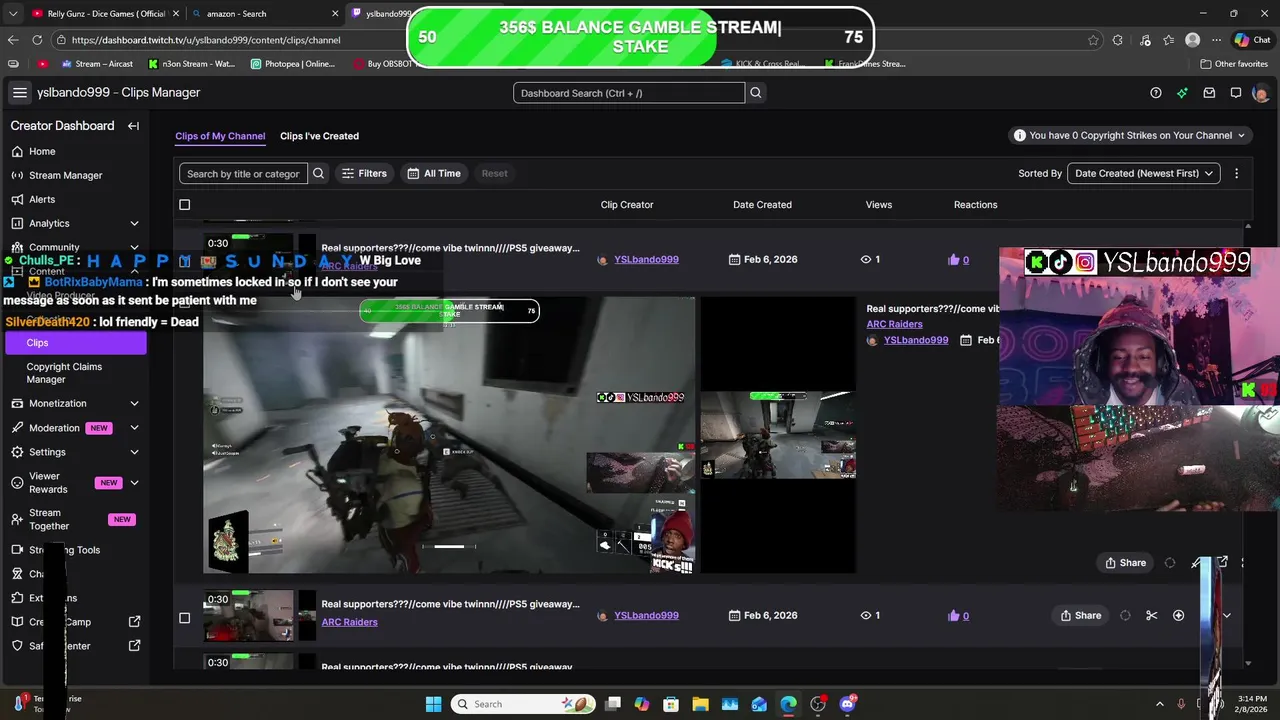Click the scissors edit icon in lower clip row
This screenshot has height=720, width=1280.
pyautogui.click(x=1151, y=615)
